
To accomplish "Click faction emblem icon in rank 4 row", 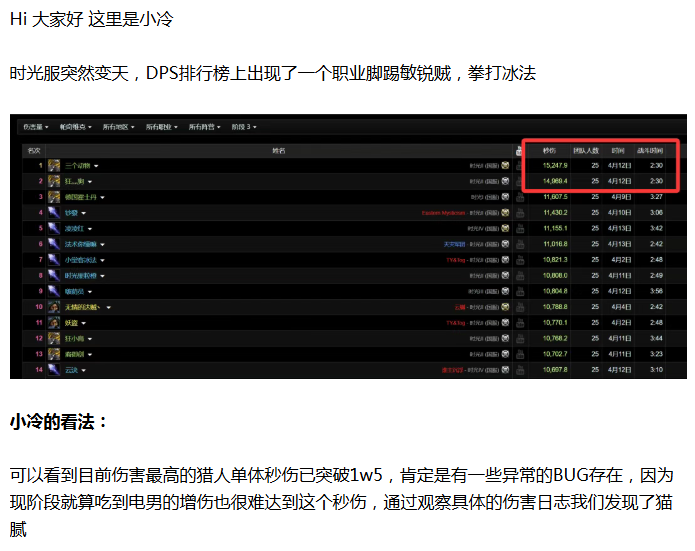I will tap(506, 213).
